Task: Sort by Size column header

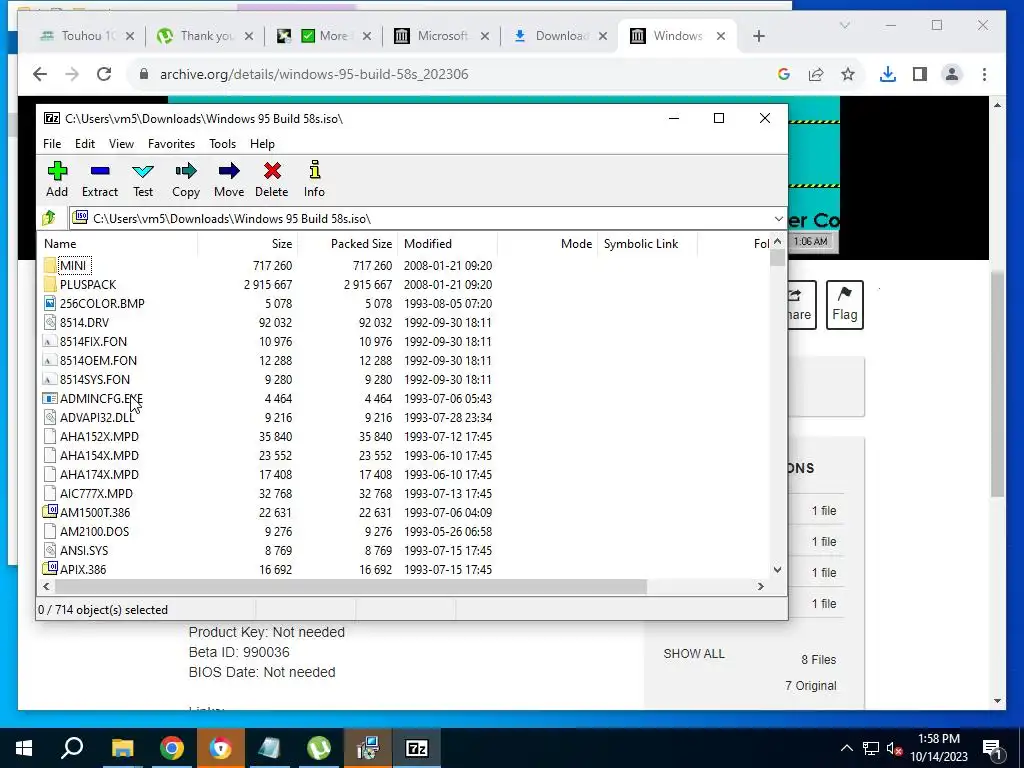Action: [x=248, y=244]
